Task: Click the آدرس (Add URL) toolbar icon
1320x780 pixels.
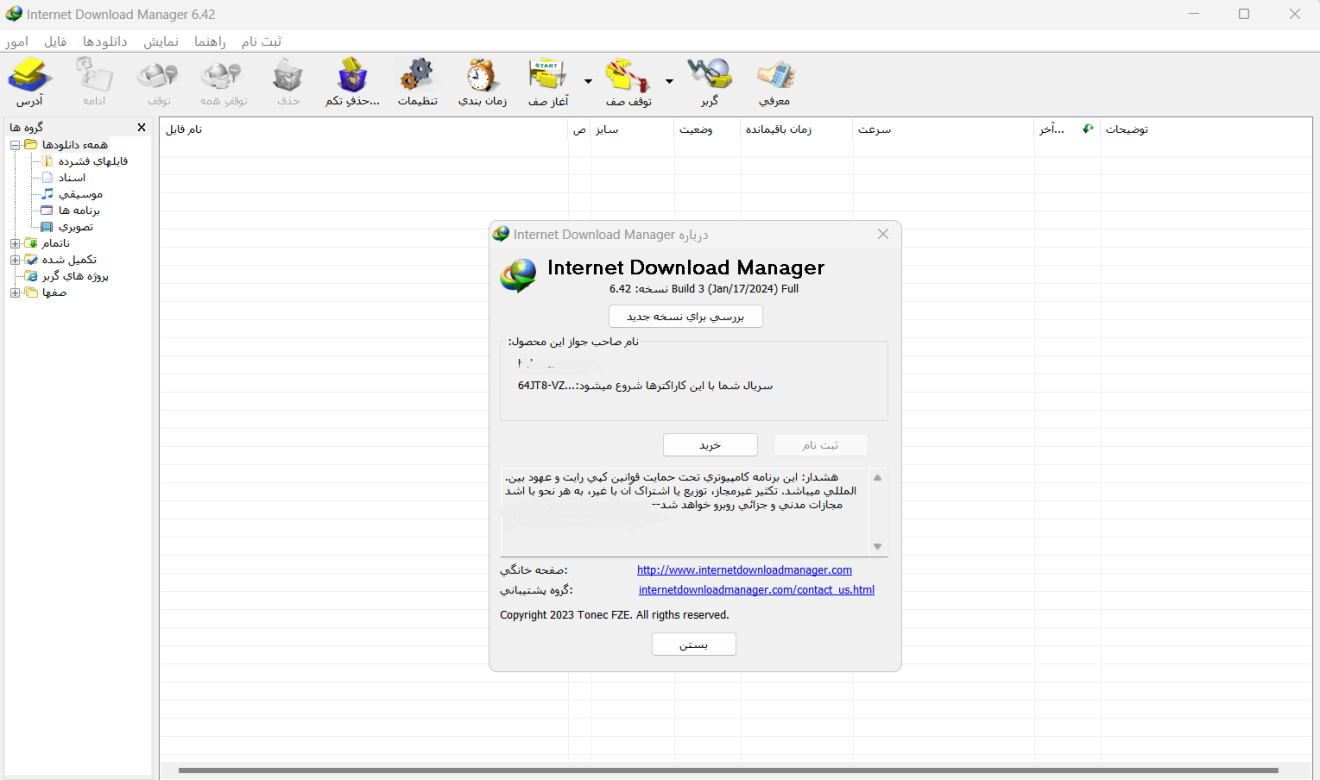Action: tap(29, 81)
